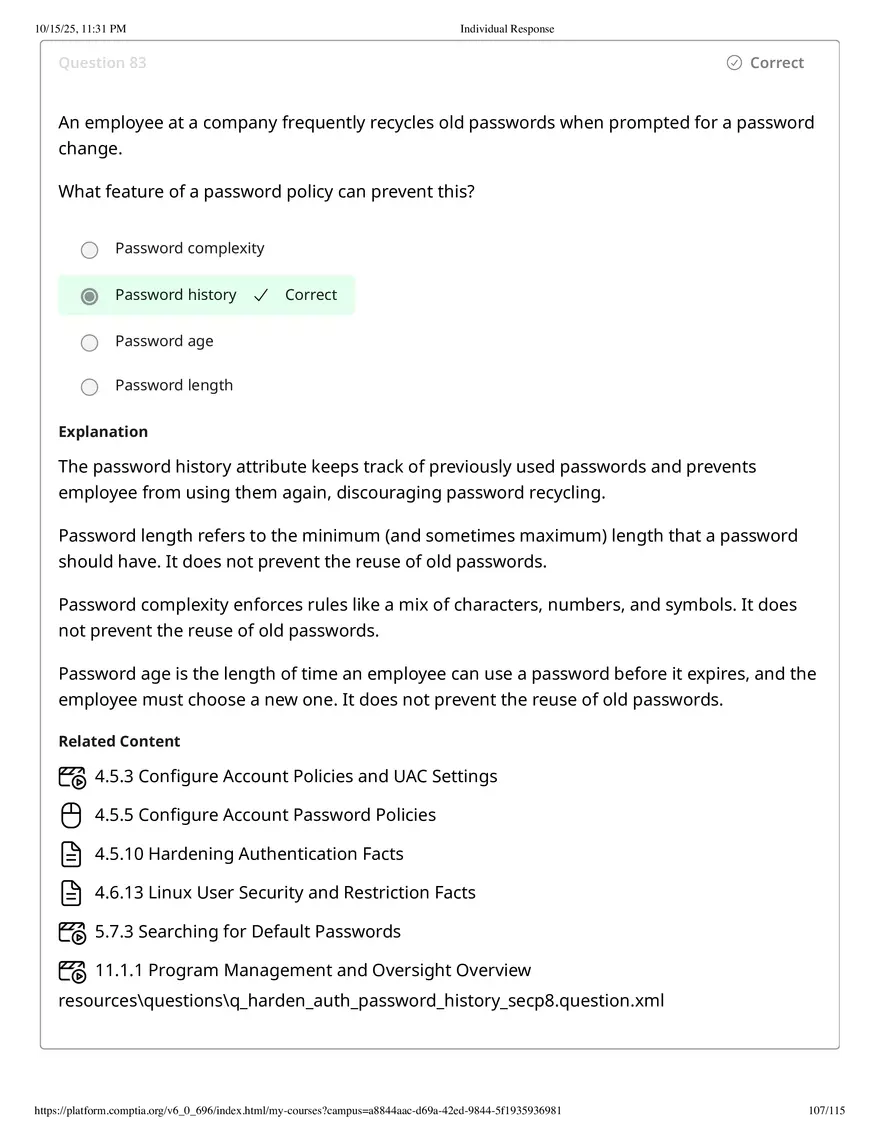Click the video icon beside 11.1.1 Program Management
This screenshot has width=880, height=1139.
(71, 971)
